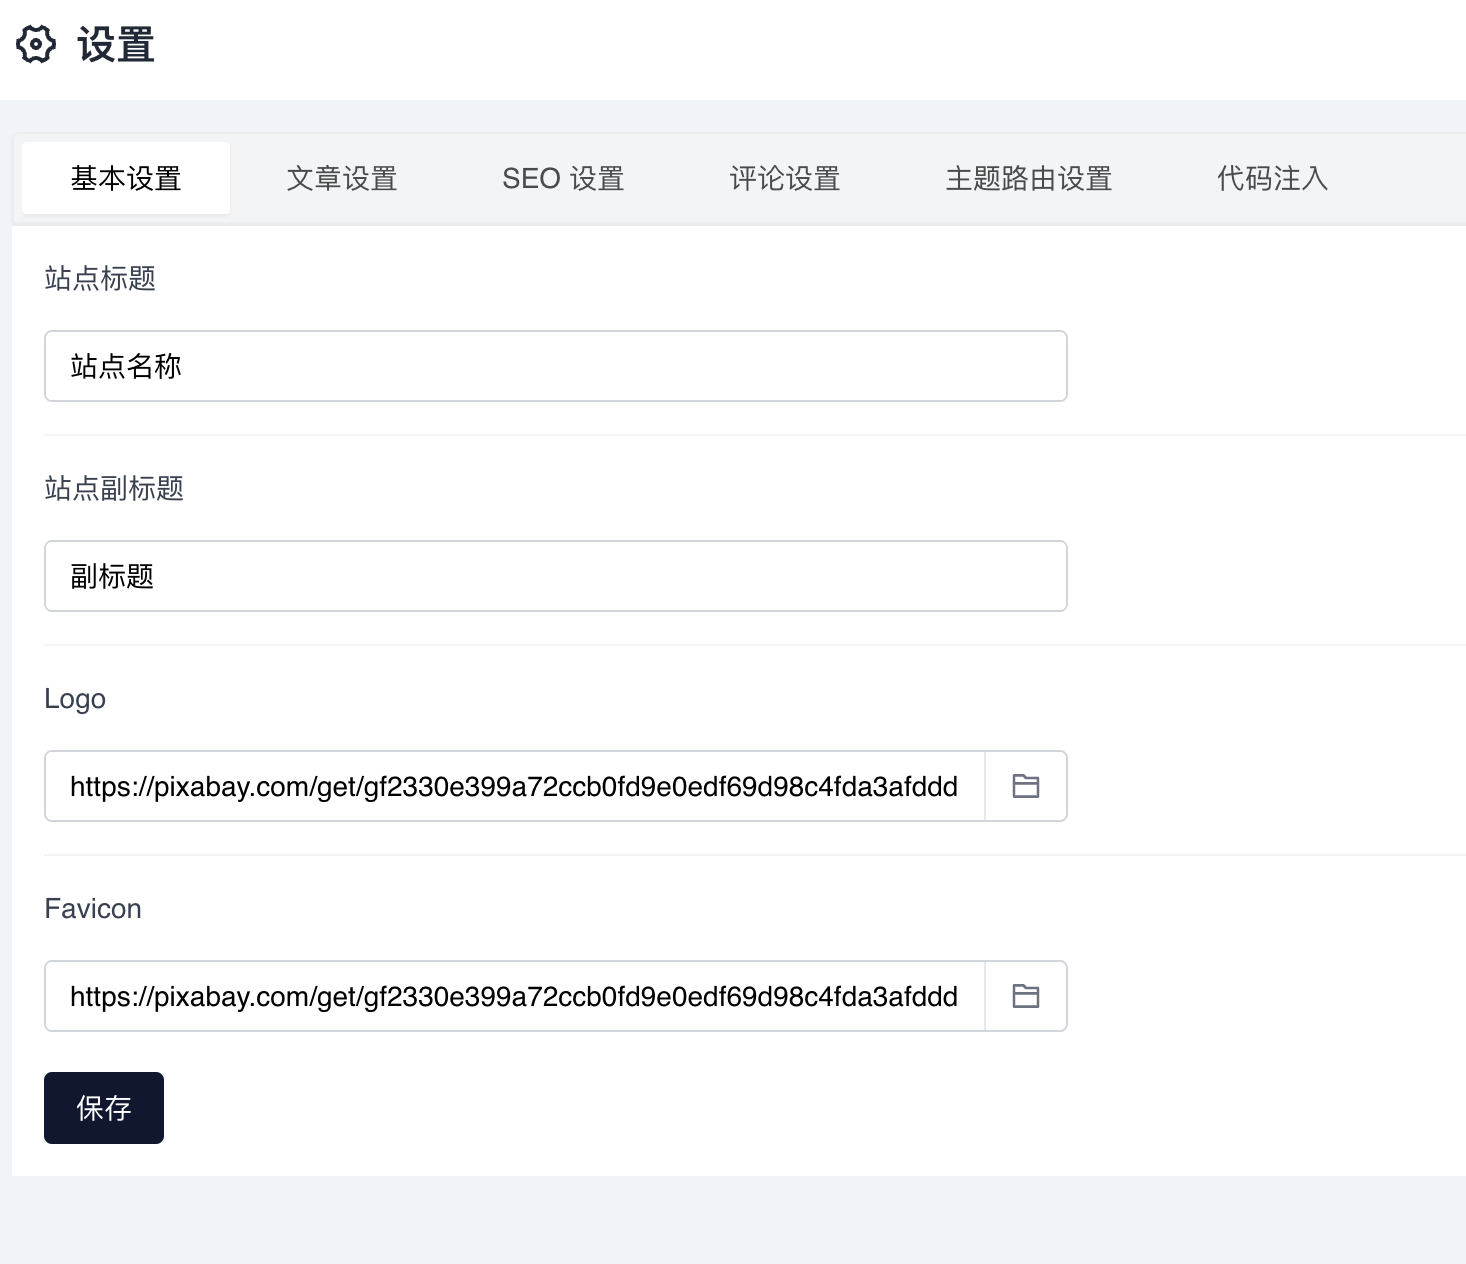Open file picker icon for Logo field
1466x1264 pixels.
[x=1026, y=786]
